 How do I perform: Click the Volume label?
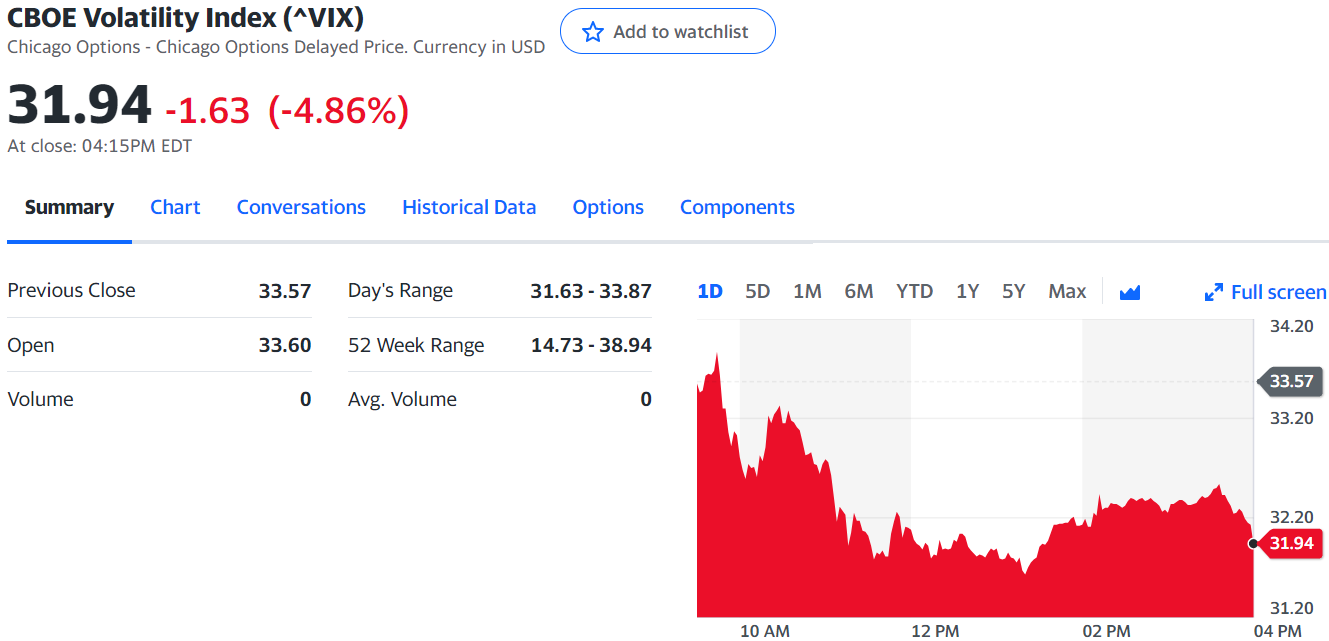tap(40, 399)
